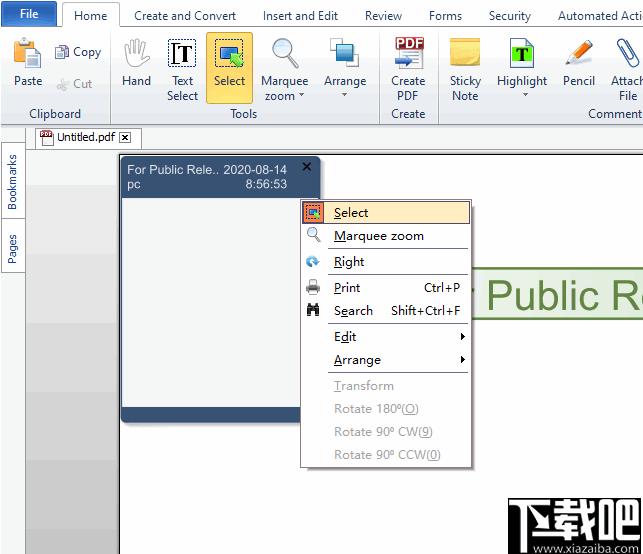Click the Select icon in context menu
The height and width of the screenshot is (554, 643).
click(314, 213)
